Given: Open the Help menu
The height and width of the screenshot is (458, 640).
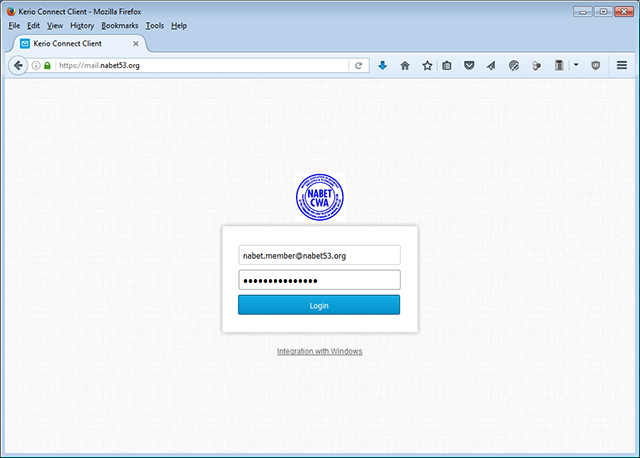Looking at the screenshot, I should coord(179,26).
